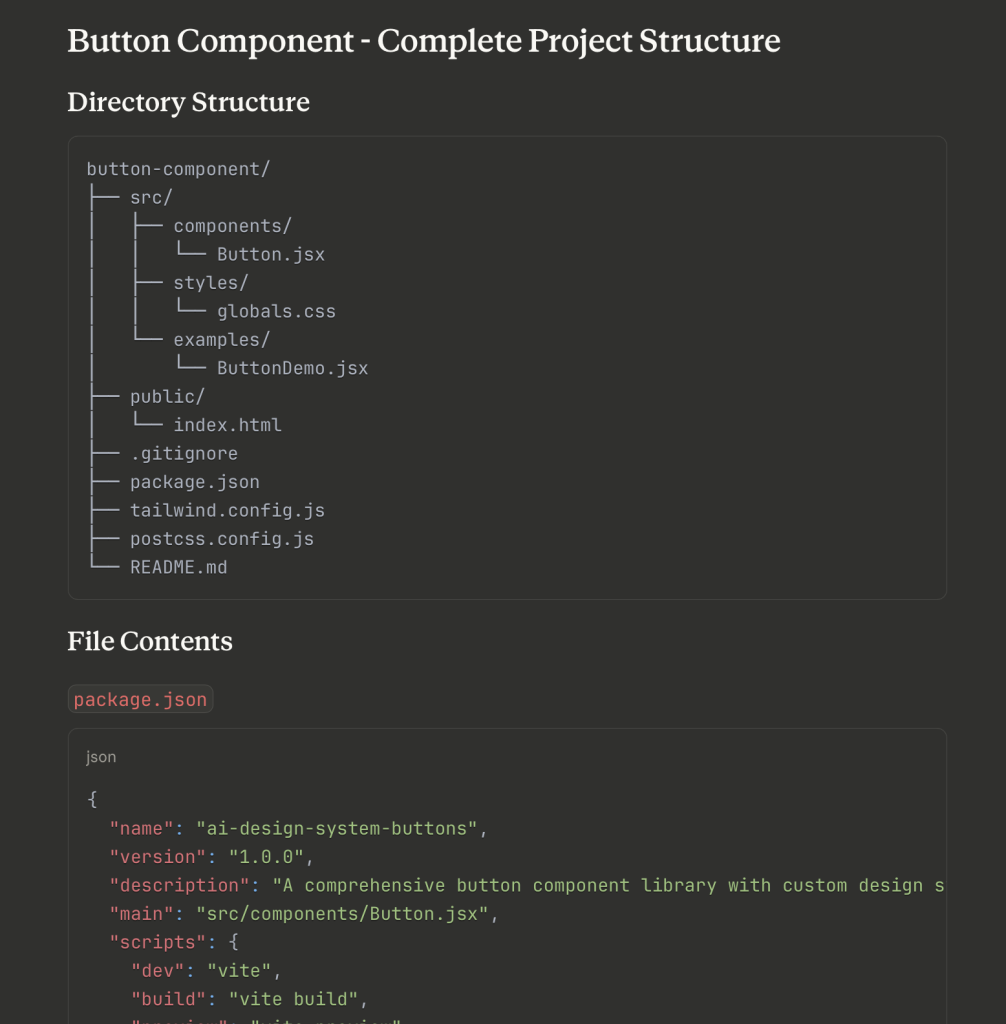The width and height of the screenshot is (1006, 1024).
Task: Click the public/ folder entry
Action: point(167,397)
